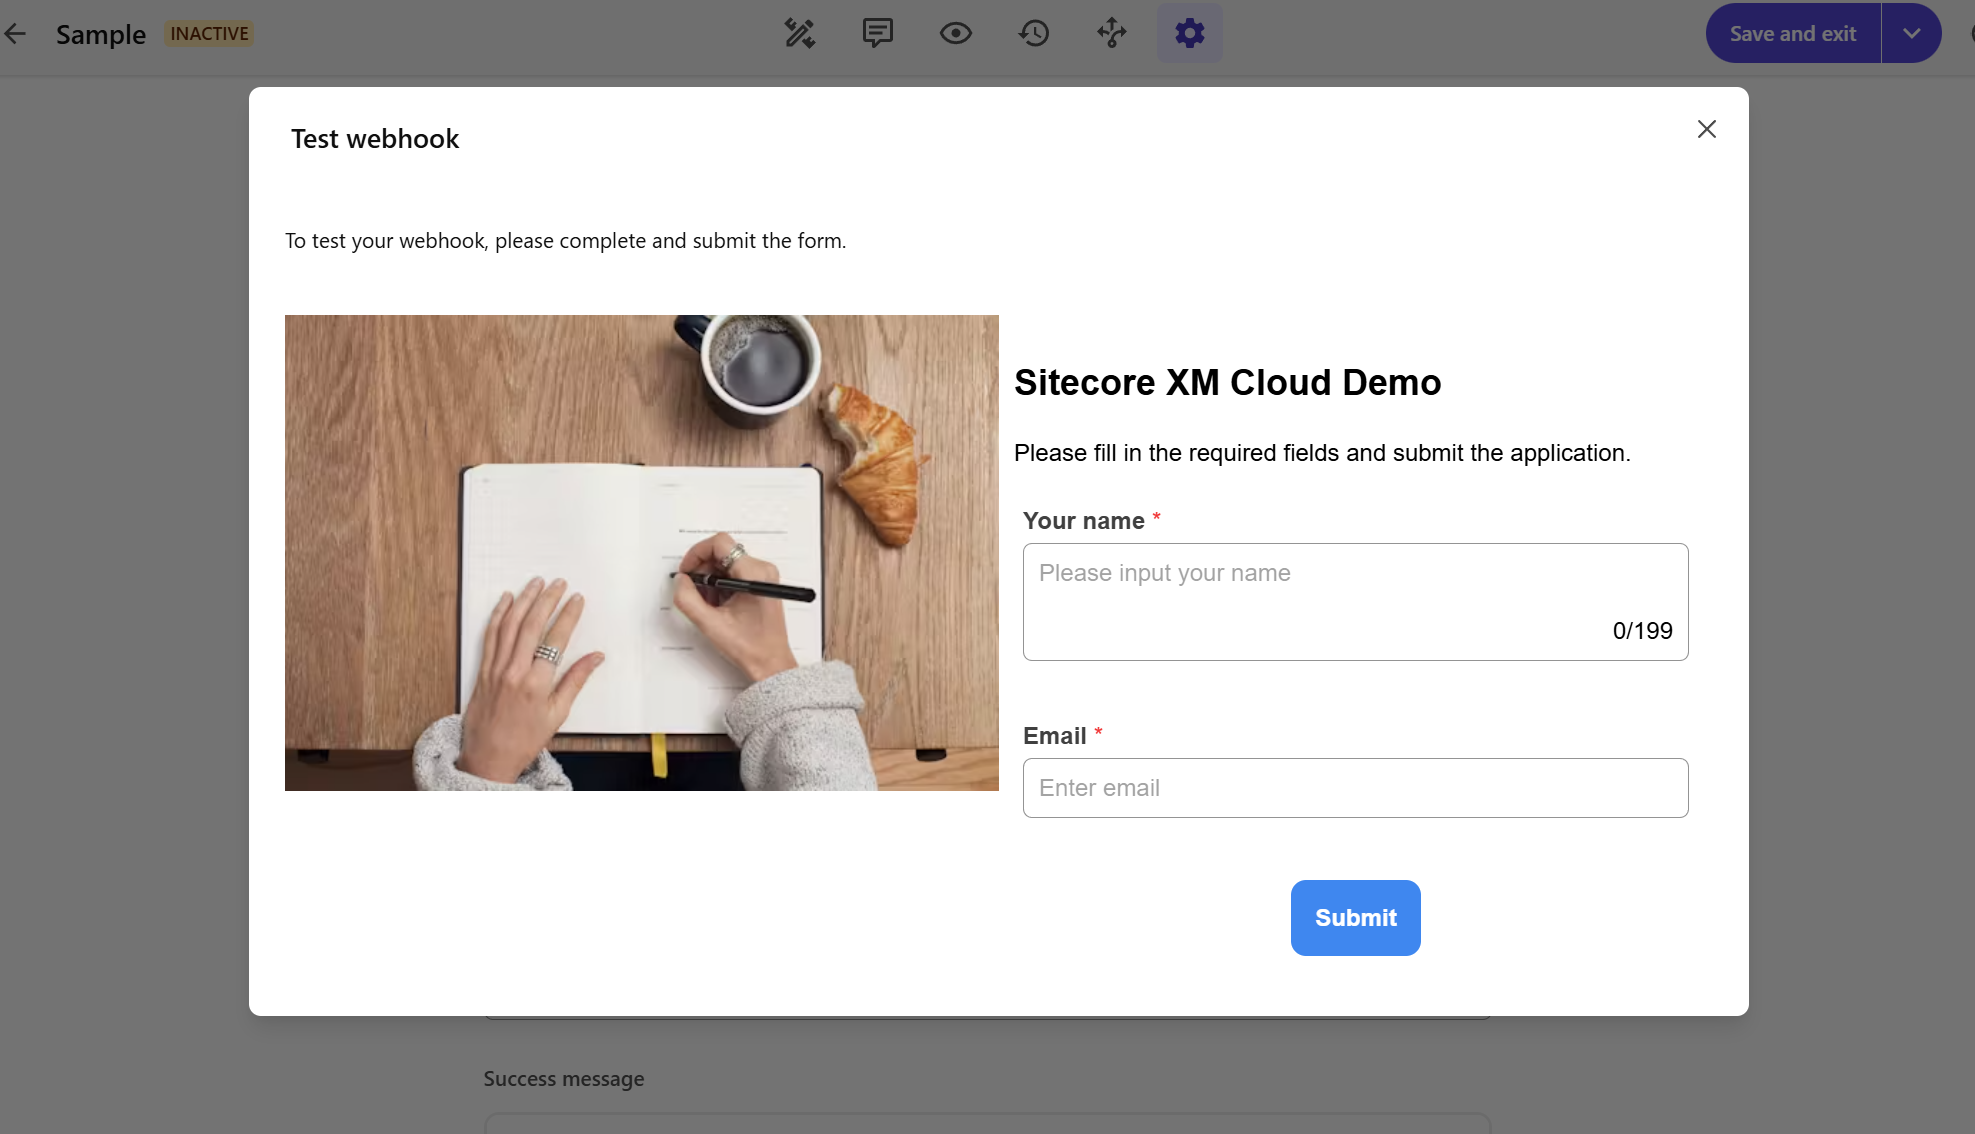Open the version history clock icon

pos(1034,34)
